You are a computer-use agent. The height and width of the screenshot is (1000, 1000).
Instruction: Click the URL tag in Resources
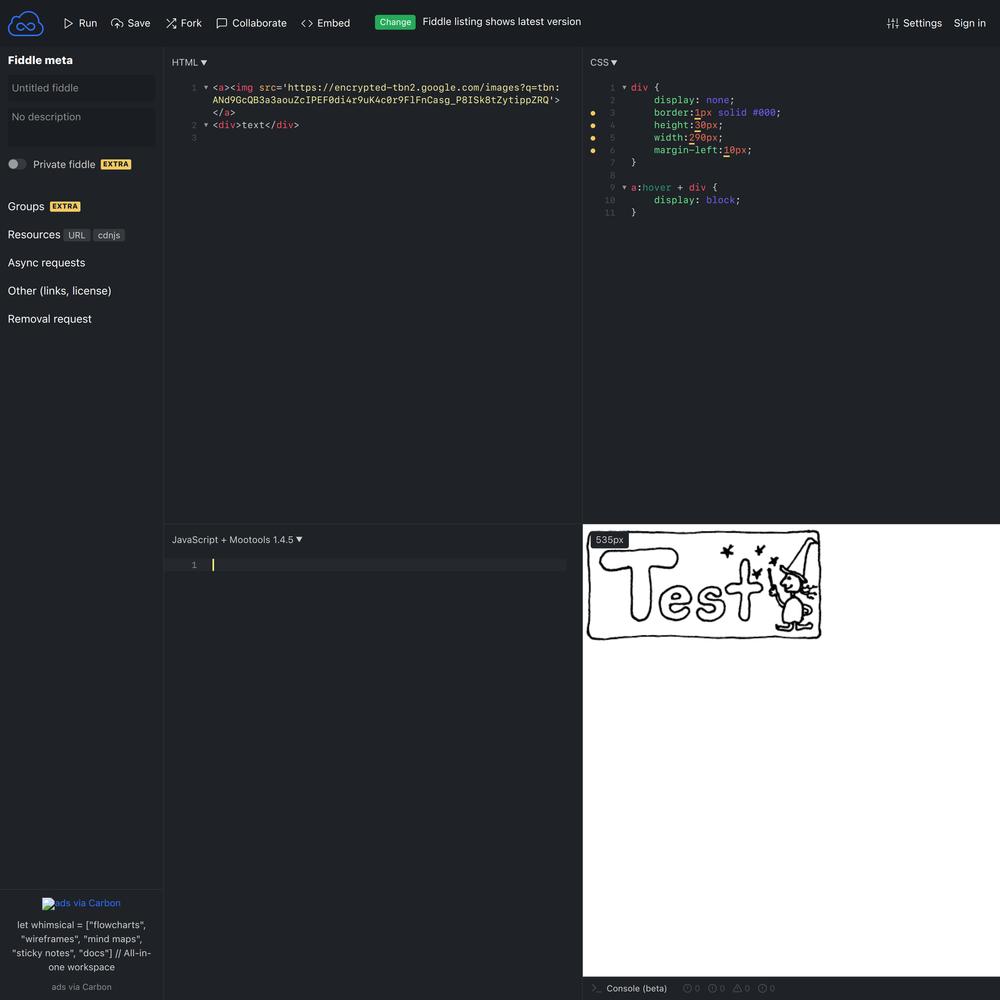pyautogui.click(x=77, y=235)
